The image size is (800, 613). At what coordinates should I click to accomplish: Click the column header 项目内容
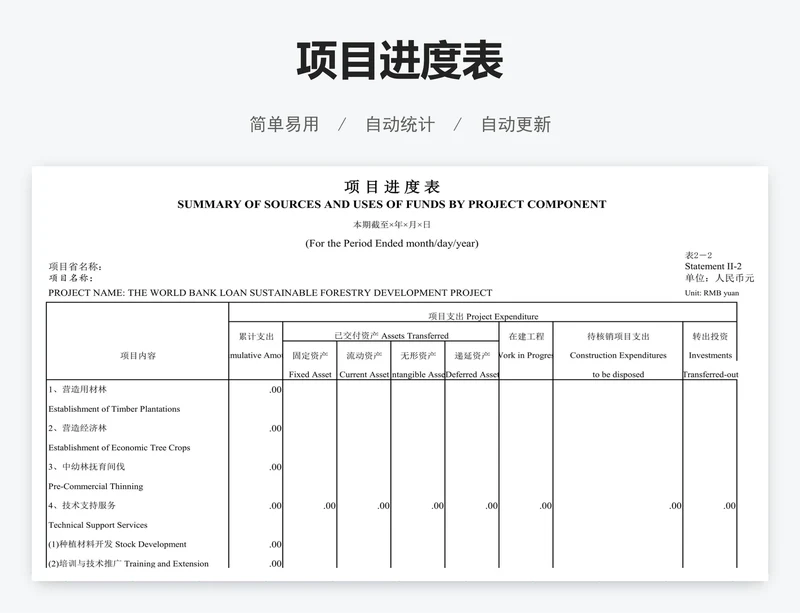[138, 356]
